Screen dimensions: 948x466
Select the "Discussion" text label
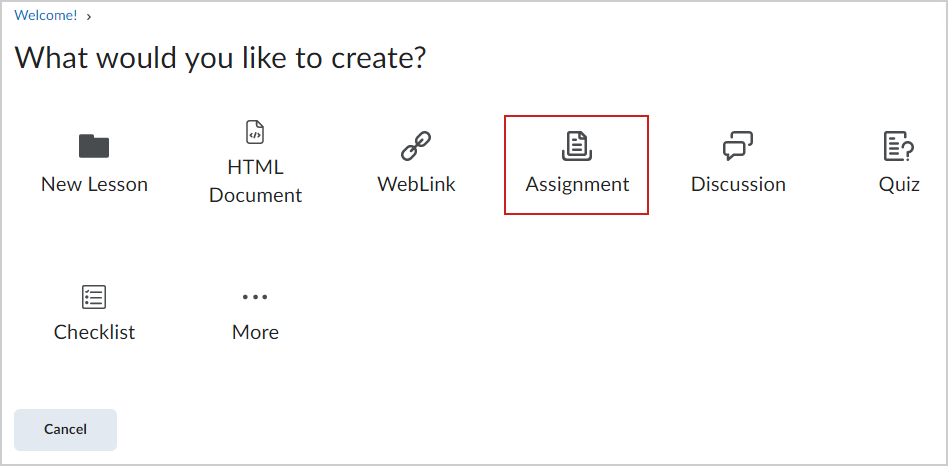coord(738,184)
